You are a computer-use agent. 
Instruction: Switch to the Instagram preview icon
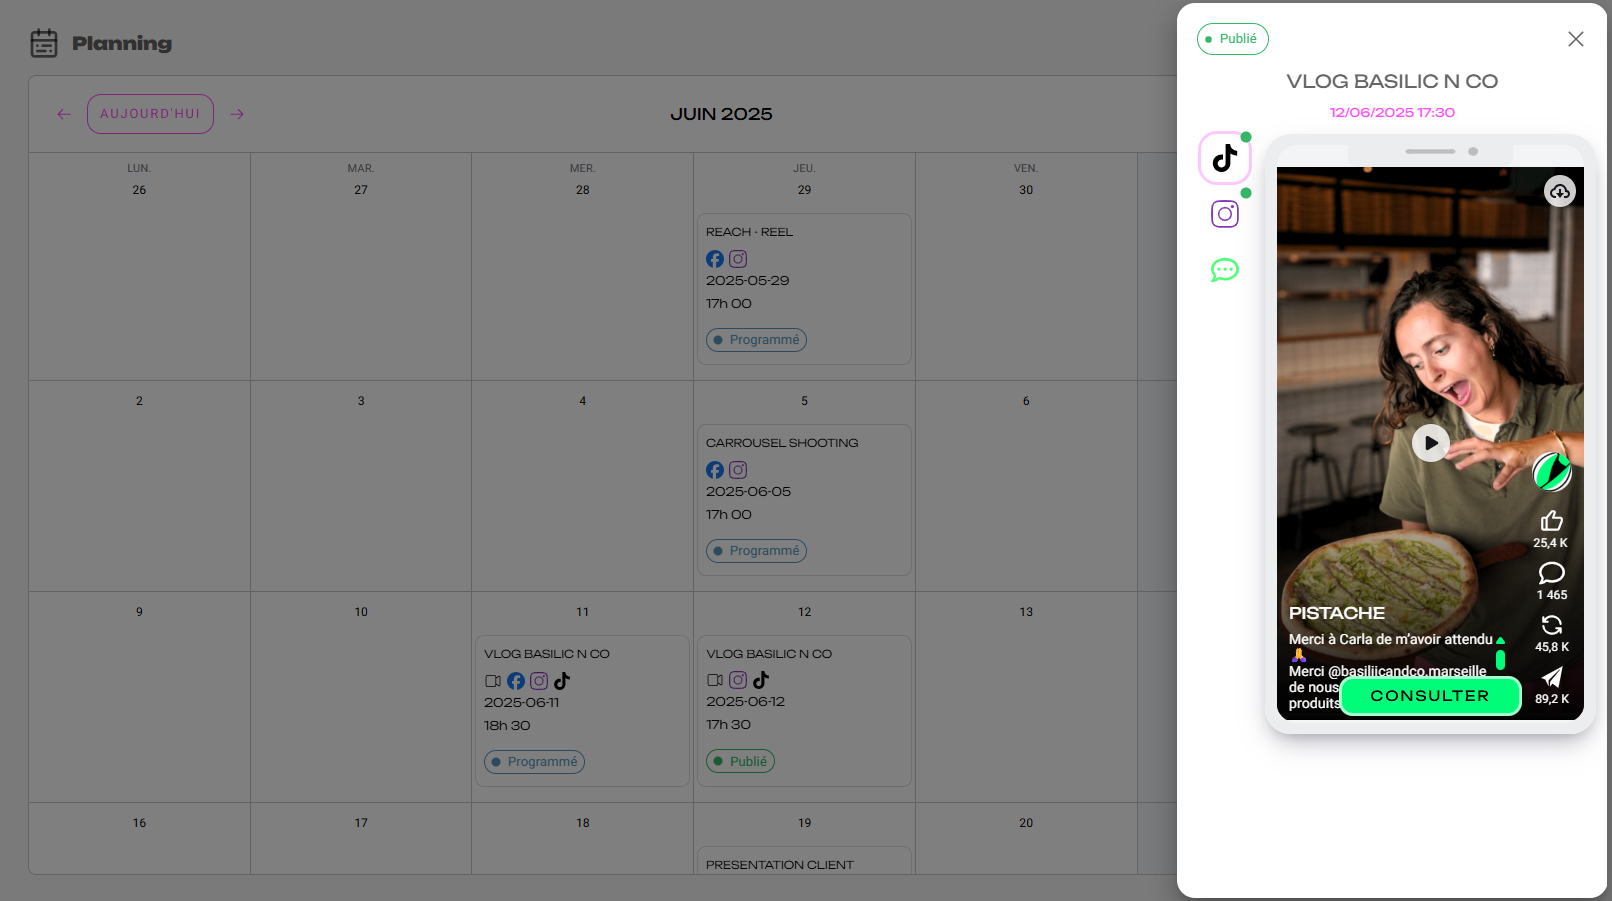[x=1225, y=214]
